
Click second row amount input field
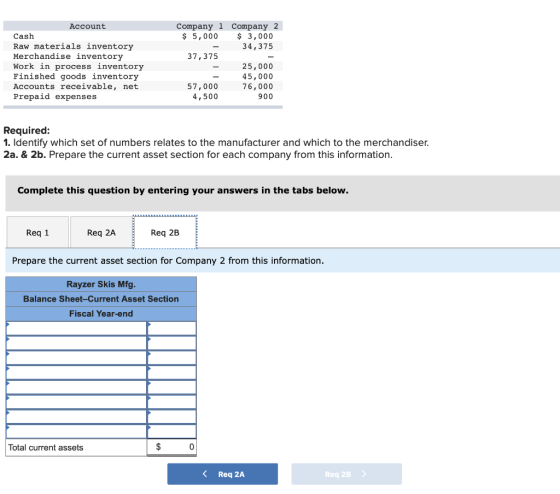pos(172,343)
